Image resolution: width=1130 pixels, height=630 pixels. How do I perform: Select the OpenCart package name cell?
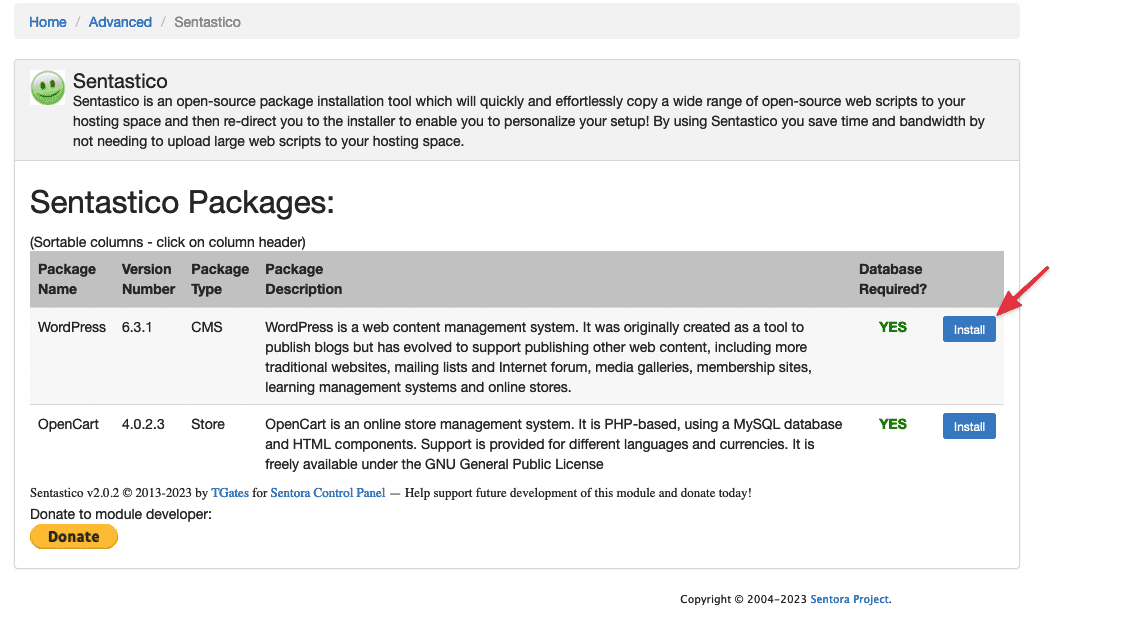68,424
